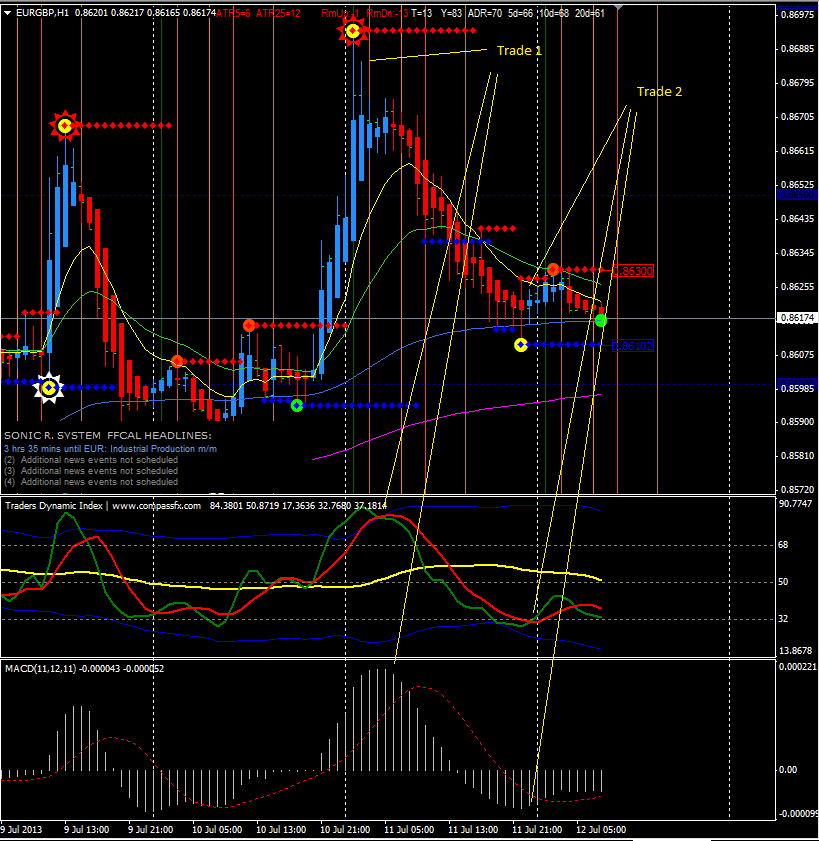Click the 10 Jul 21:00 time axis label
This screenshot has width=819, height=841.
(345, 830)
